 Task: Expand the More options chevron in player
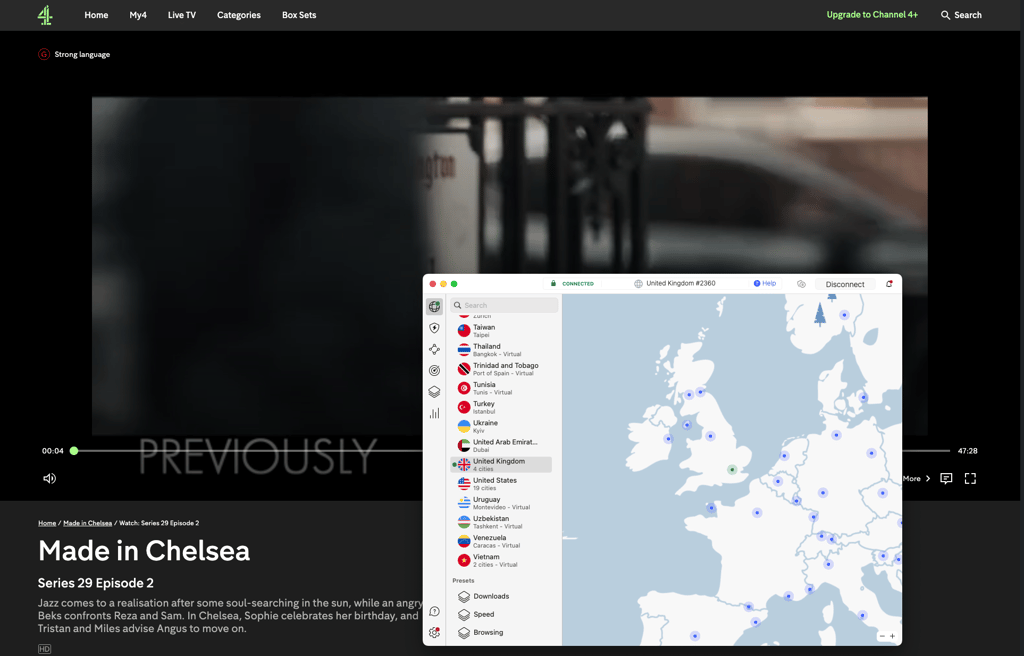pos(927,478)
